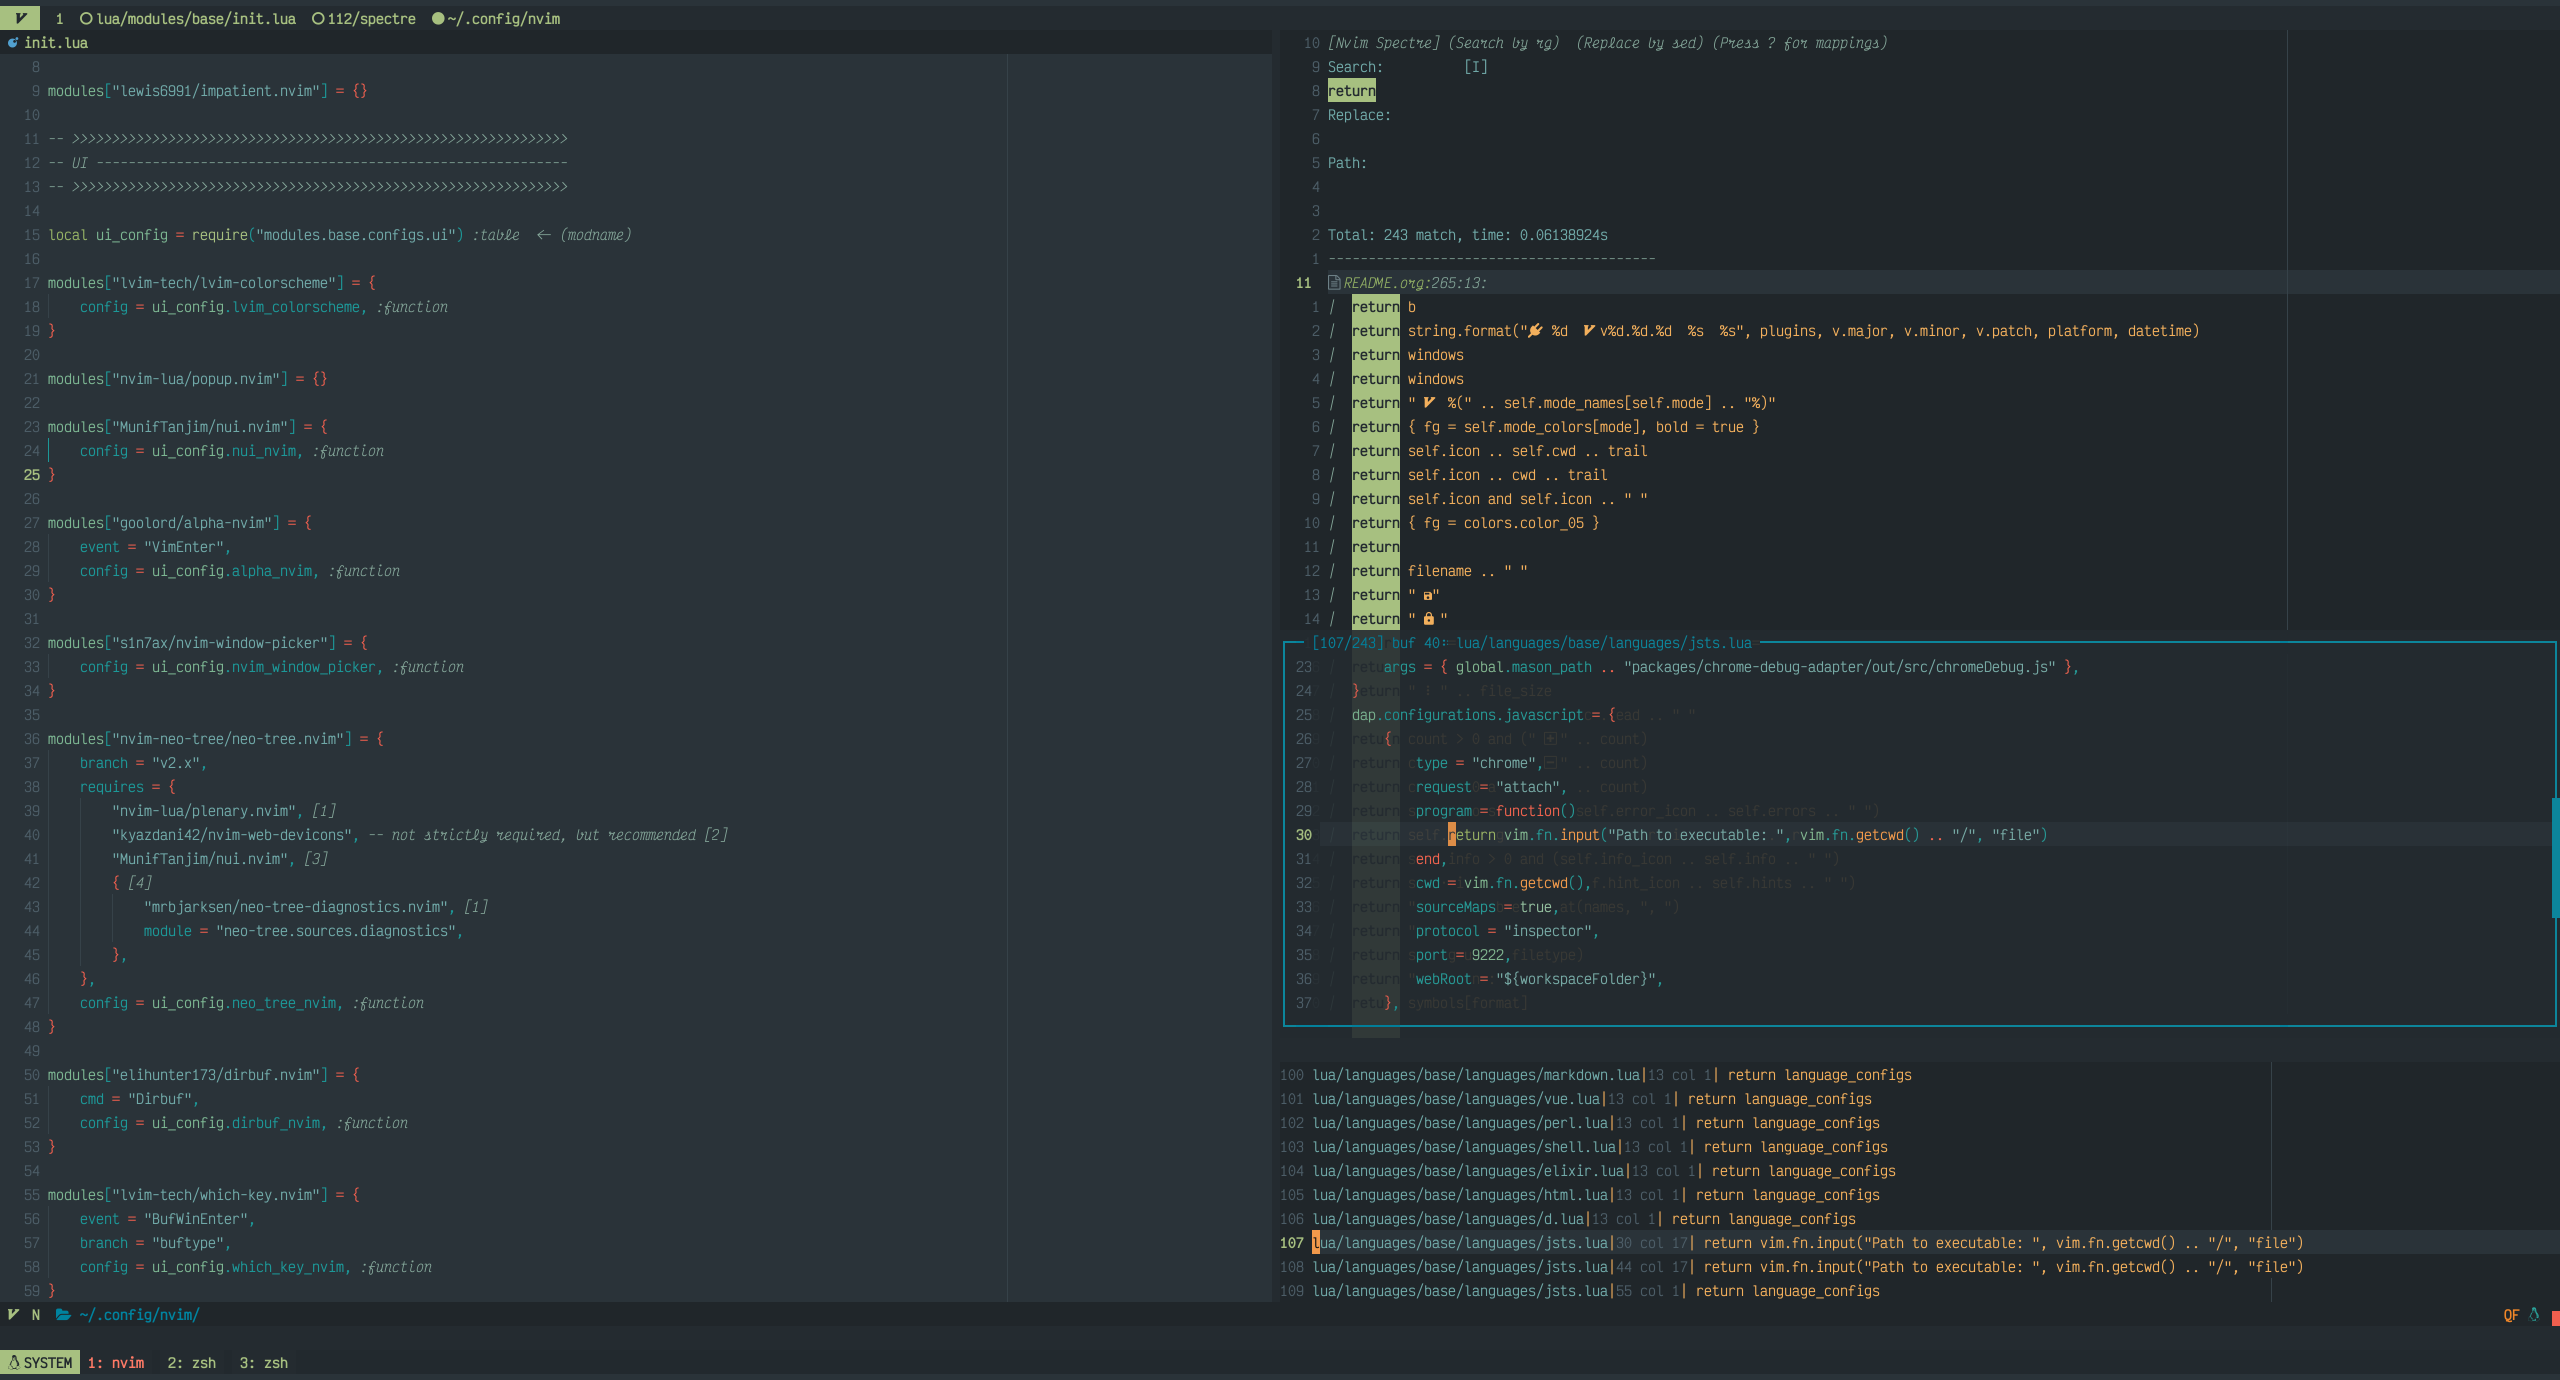The width and height of the screenshot is (2560, 1380).
Task: Select the circle marker before 112/spectre tab
Action: point(318,19)
